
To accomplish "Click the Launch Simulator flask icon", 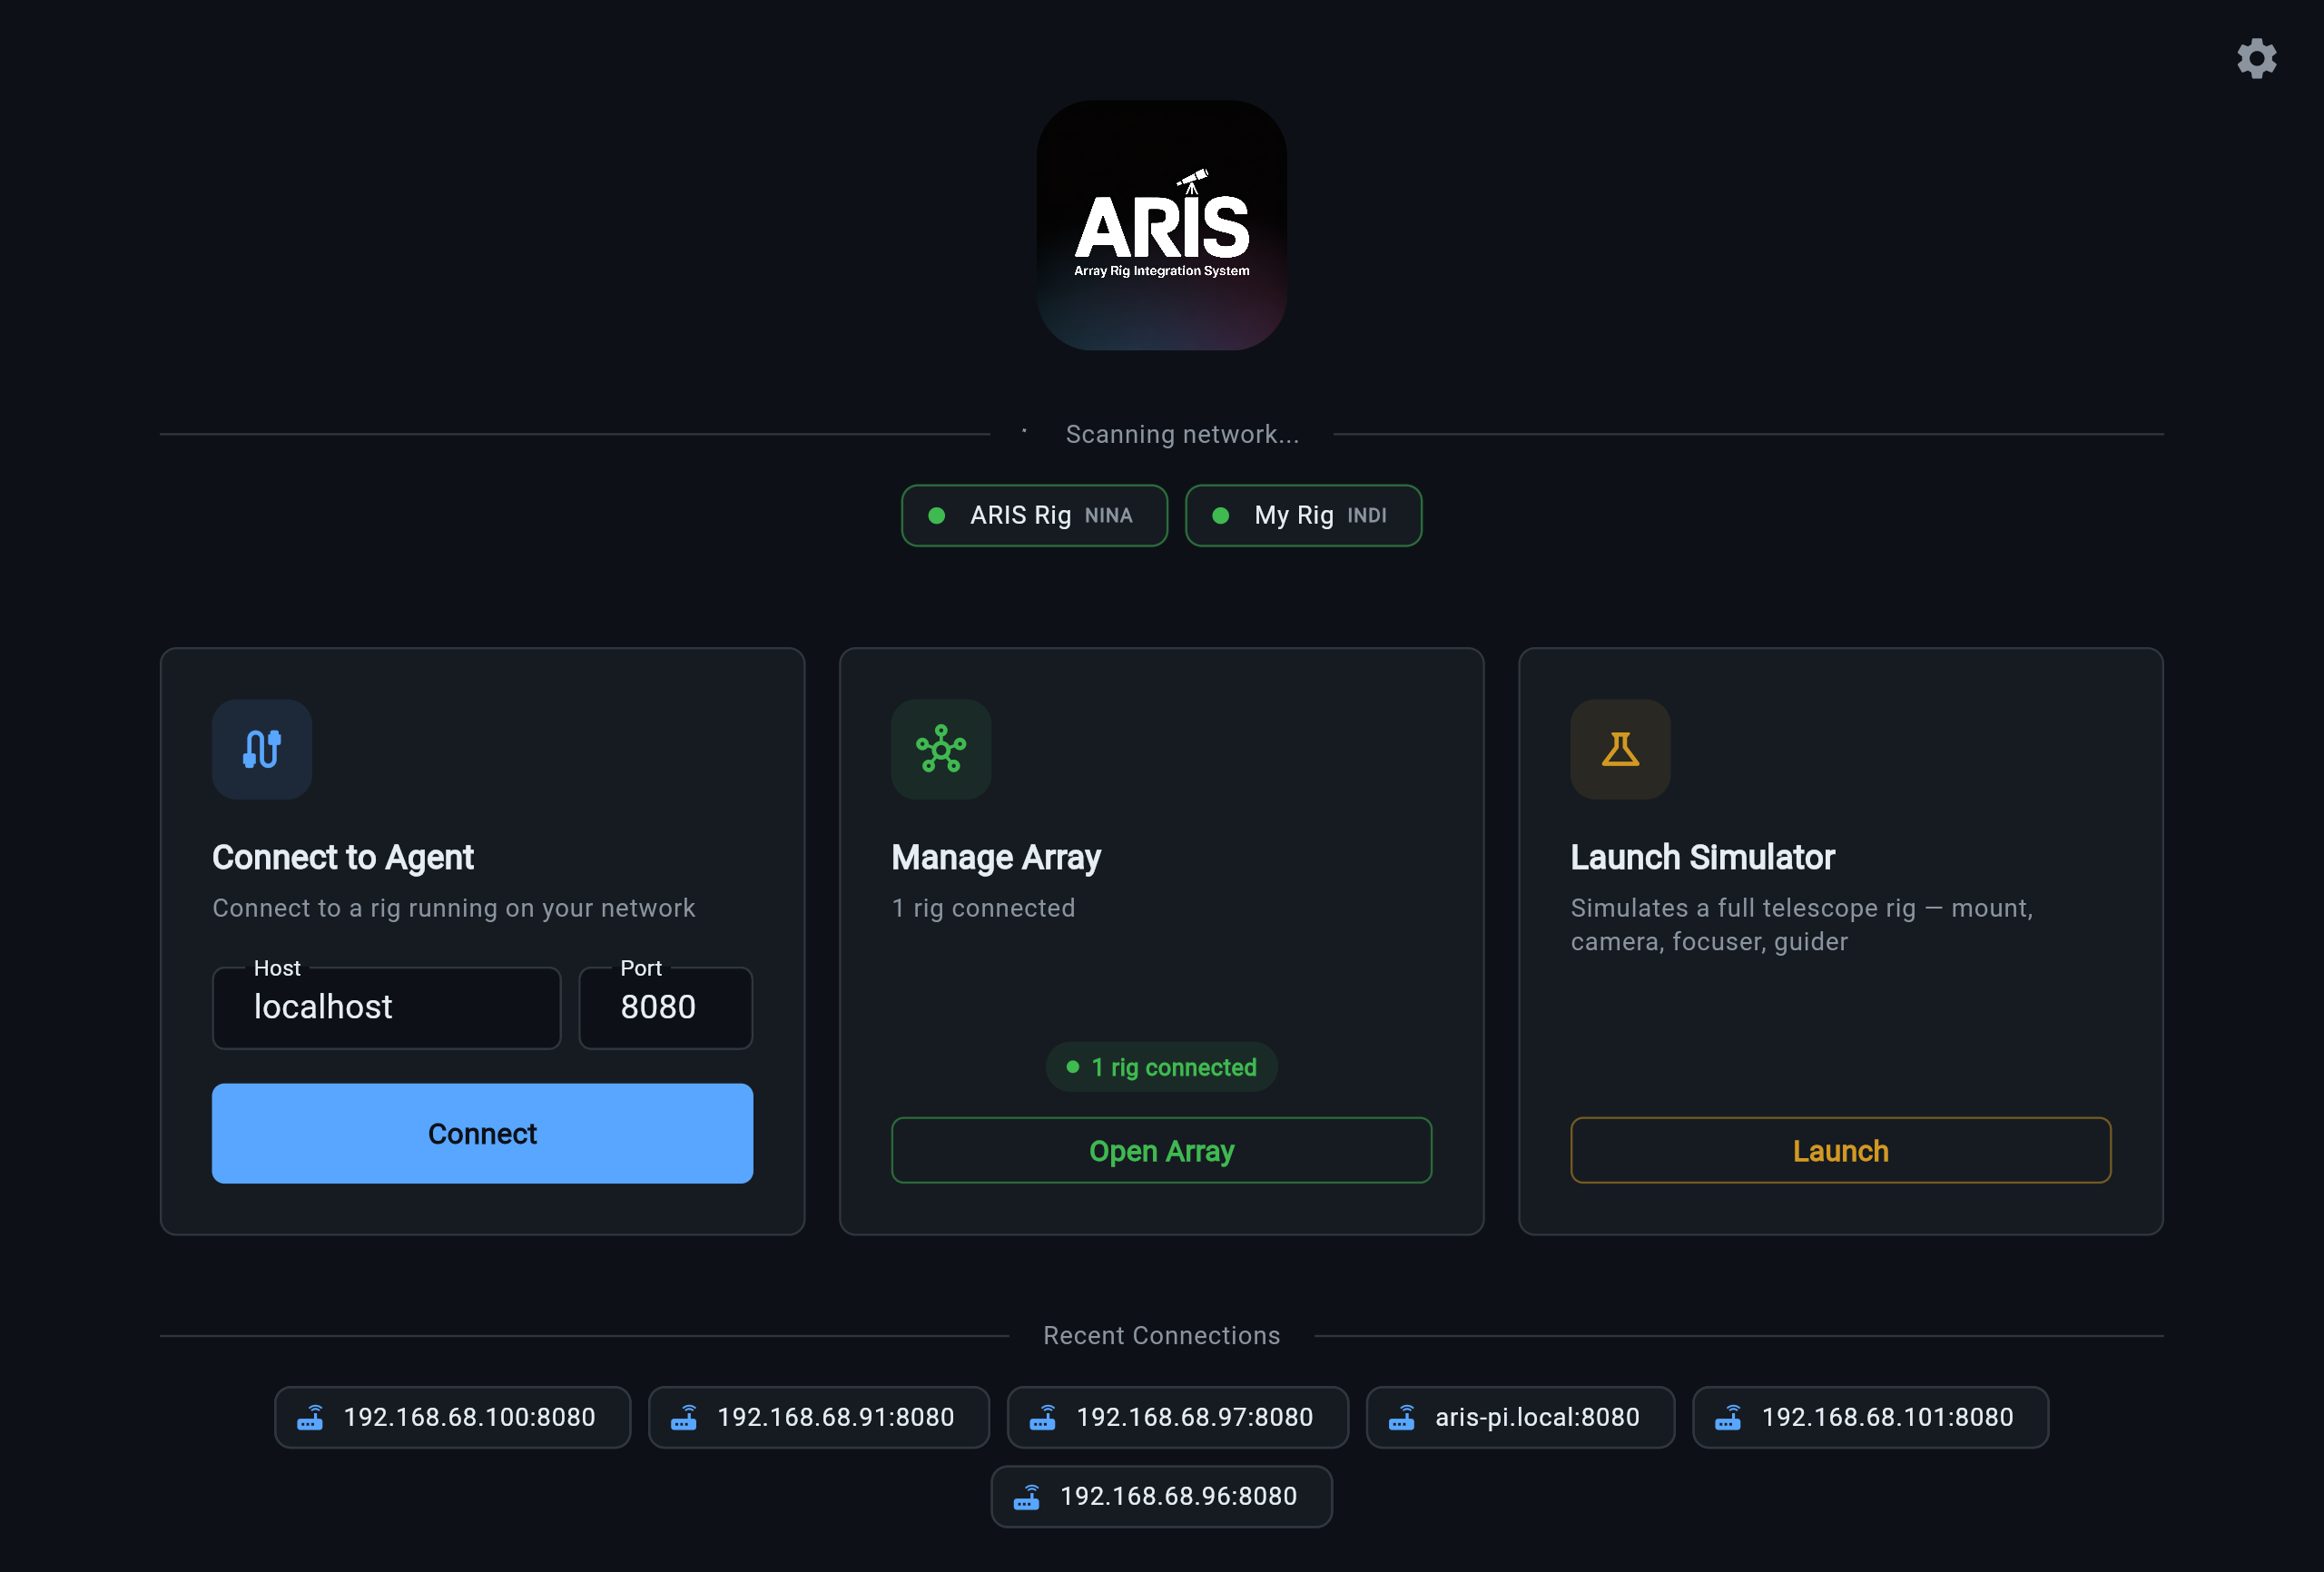I will (1620, 749).
